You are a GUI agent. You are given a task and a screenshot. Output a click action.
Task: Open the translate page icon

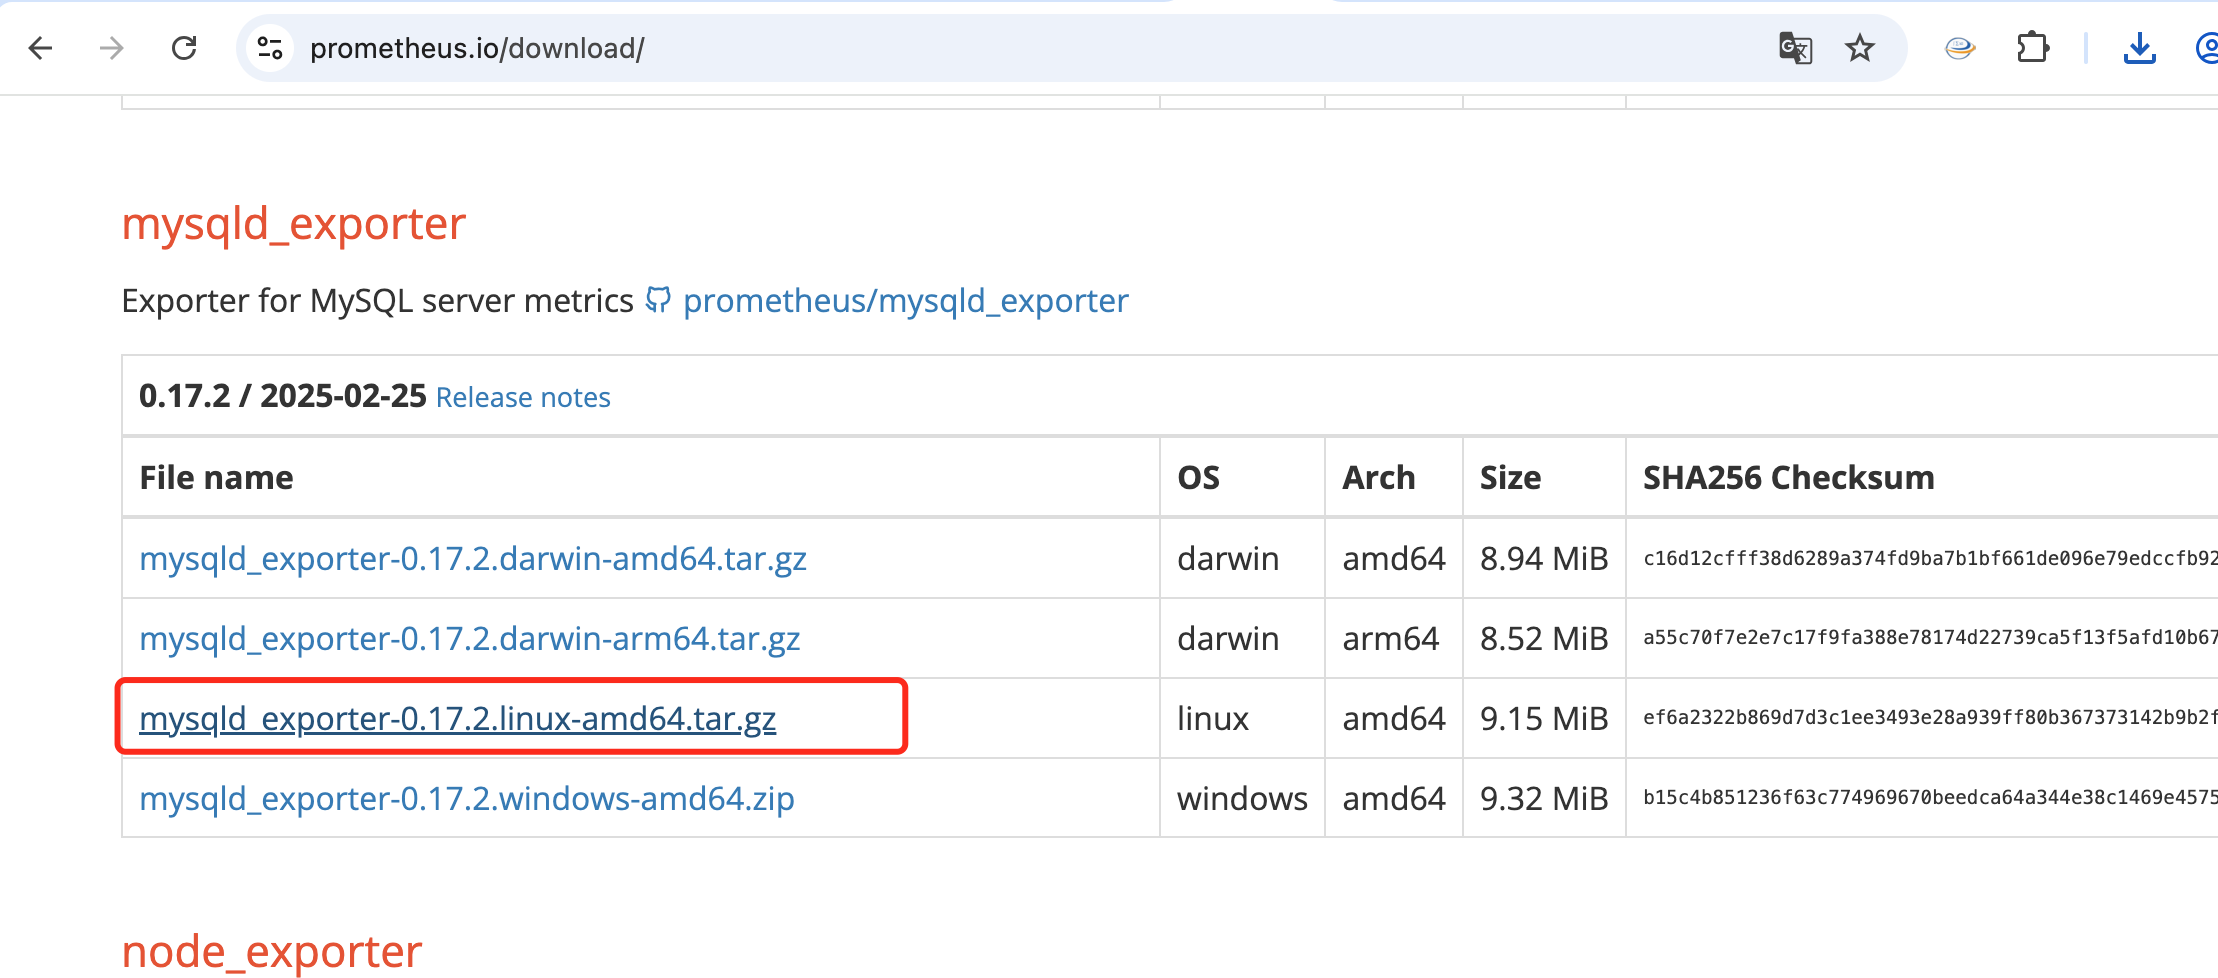pos(1795,48)
